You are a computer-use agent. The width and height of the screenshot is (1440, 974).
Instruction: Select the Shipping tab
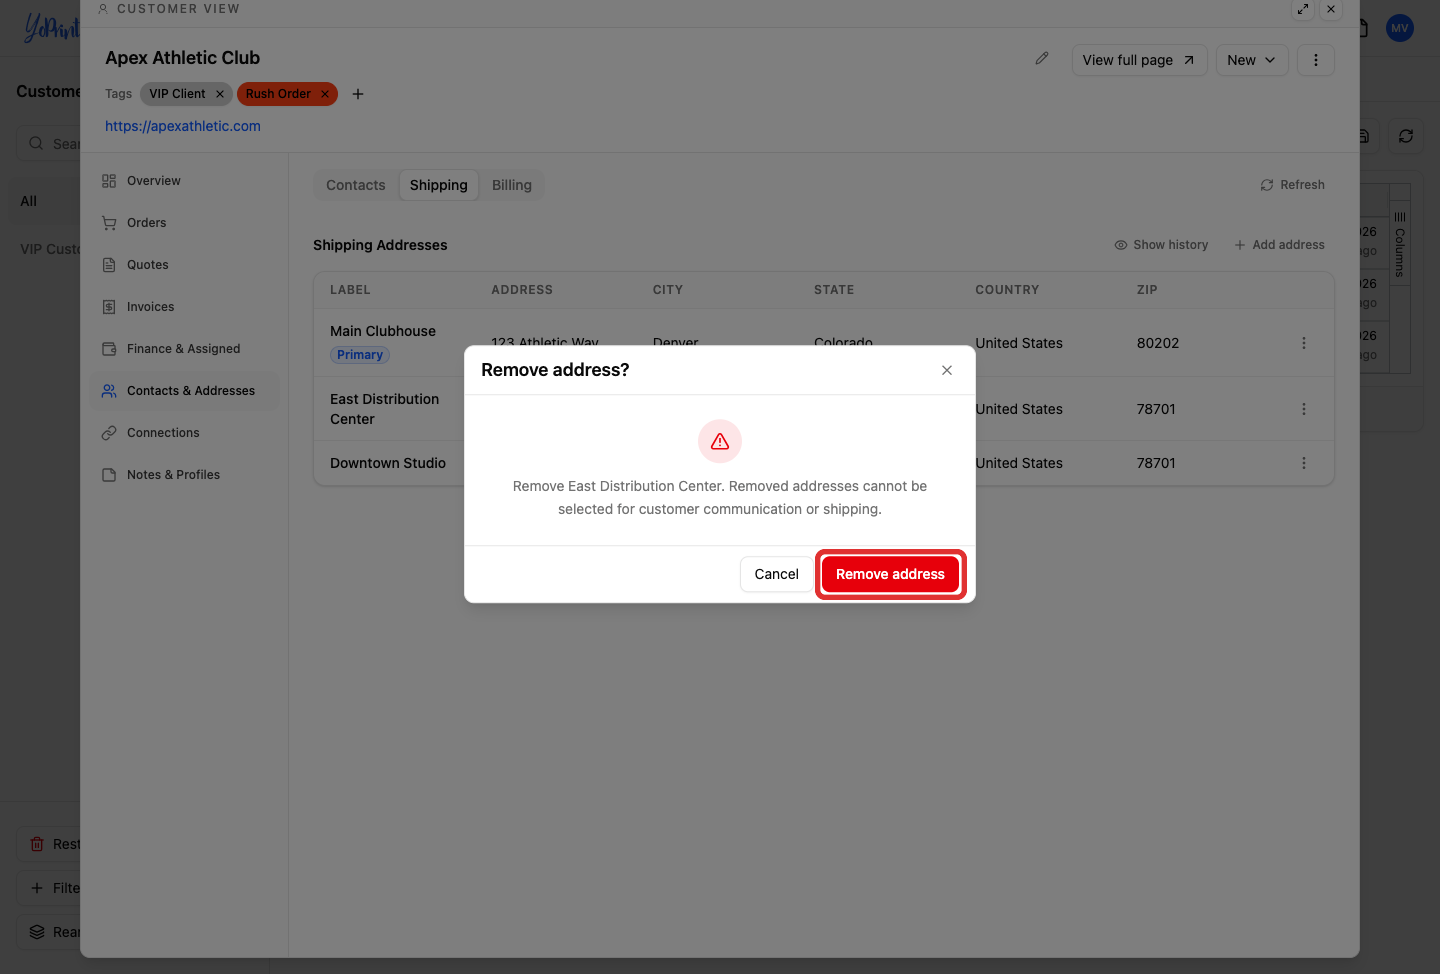[x=439, y=185]
